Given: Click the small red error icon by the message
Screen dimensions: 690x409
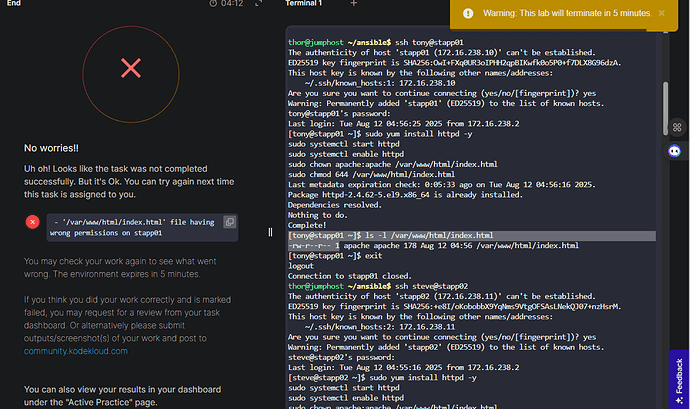Looking at the screenshot, I should coord(32,221).
